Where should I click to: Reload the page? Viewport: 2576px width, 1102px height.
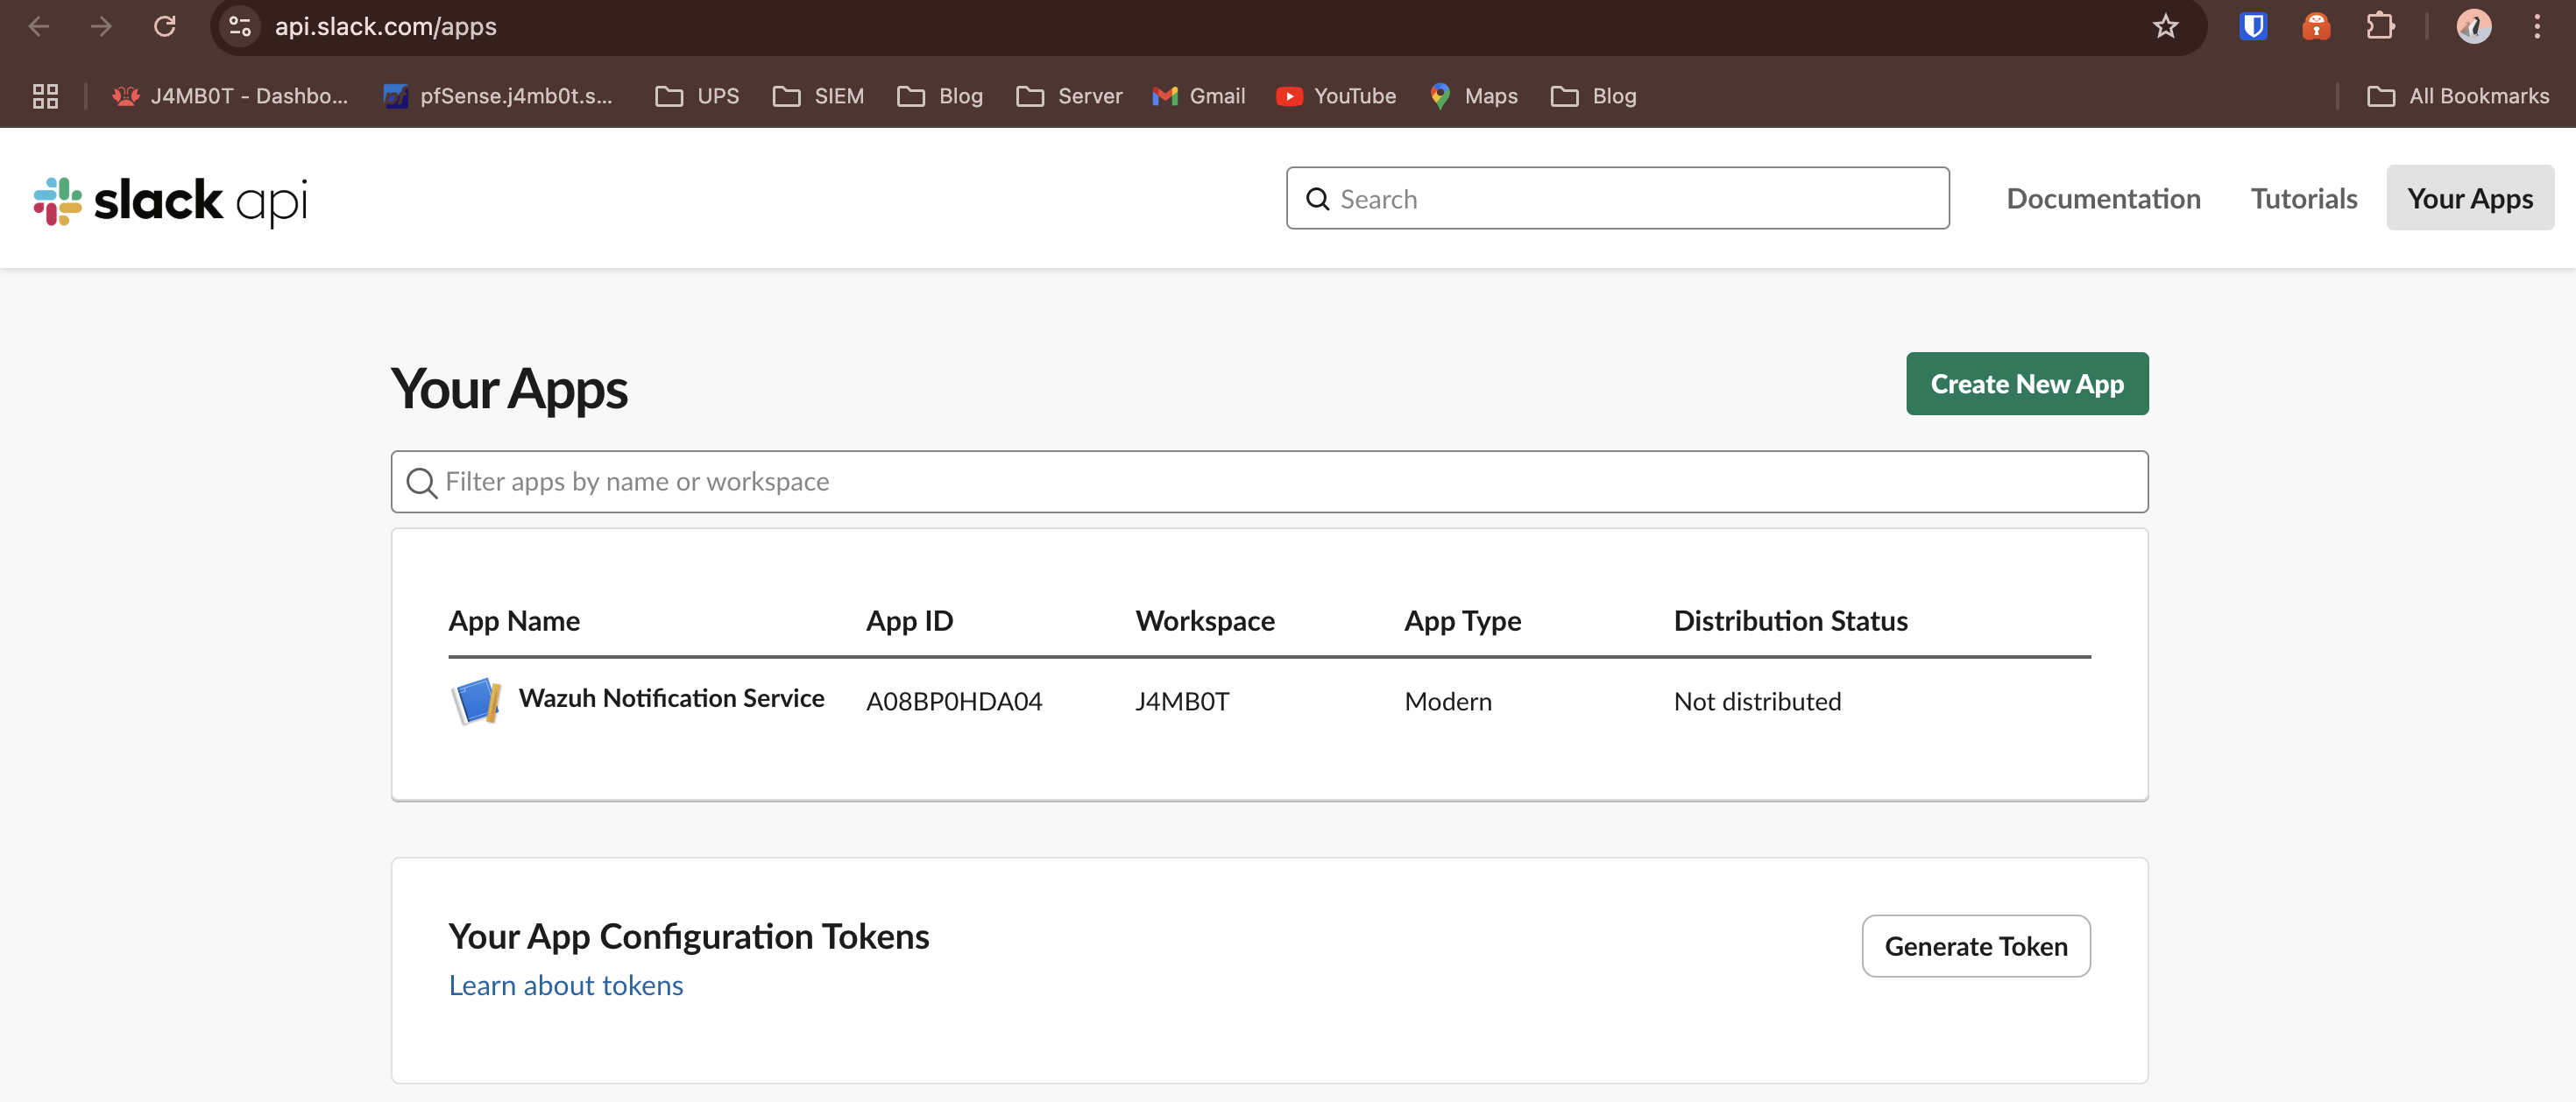[165, 27]
